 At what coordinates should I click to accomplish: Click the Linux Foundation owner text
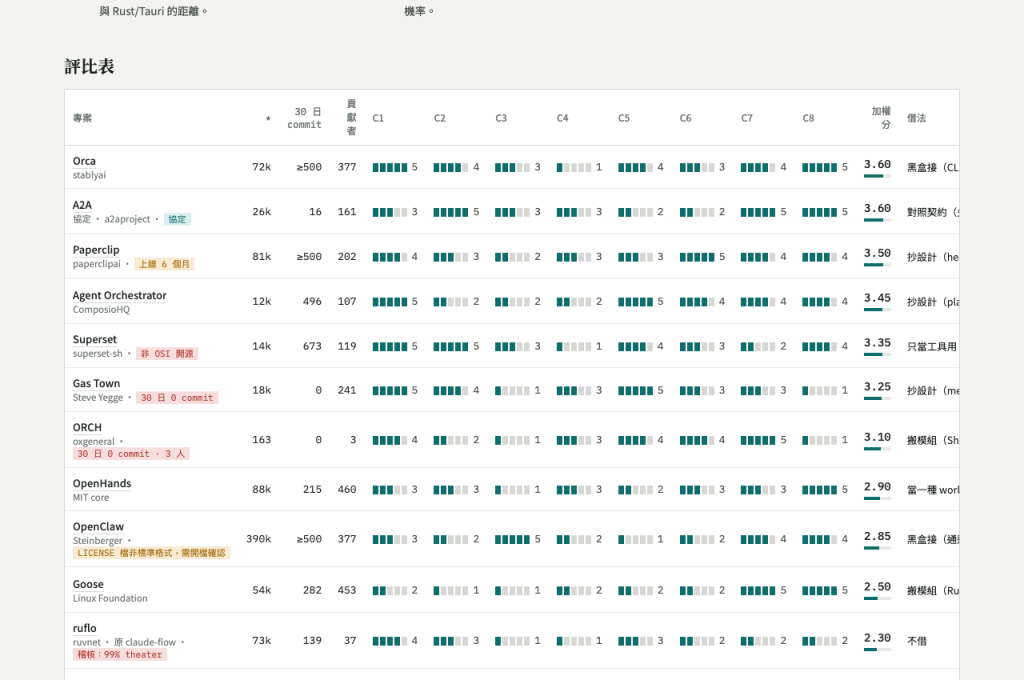point(110,598)
